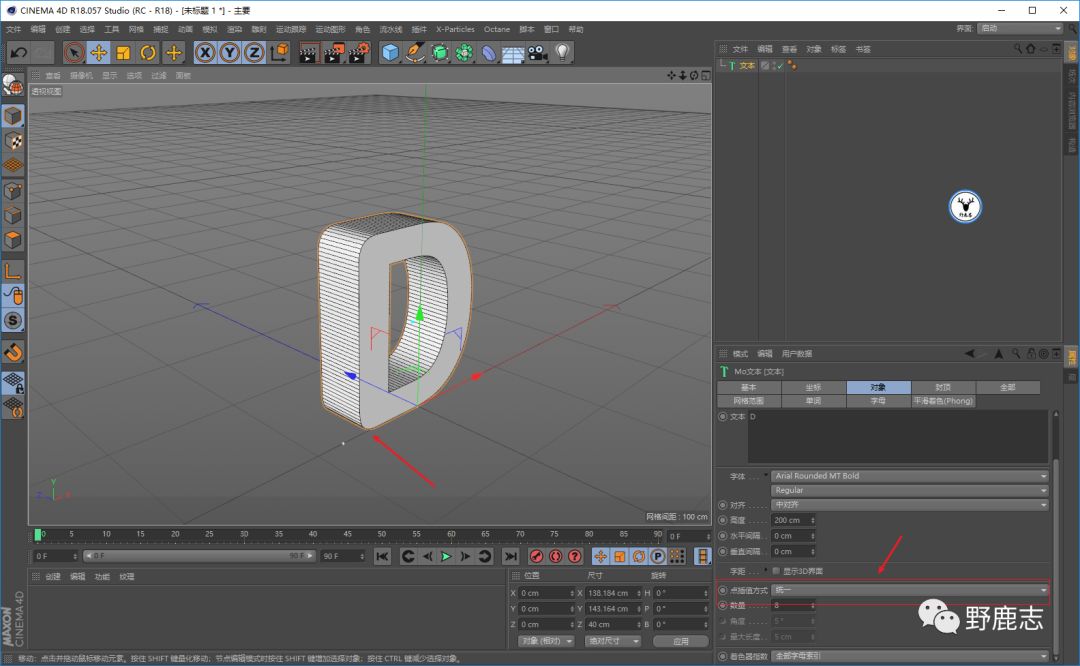Toggle viewport Solo S button

point(13,320)
